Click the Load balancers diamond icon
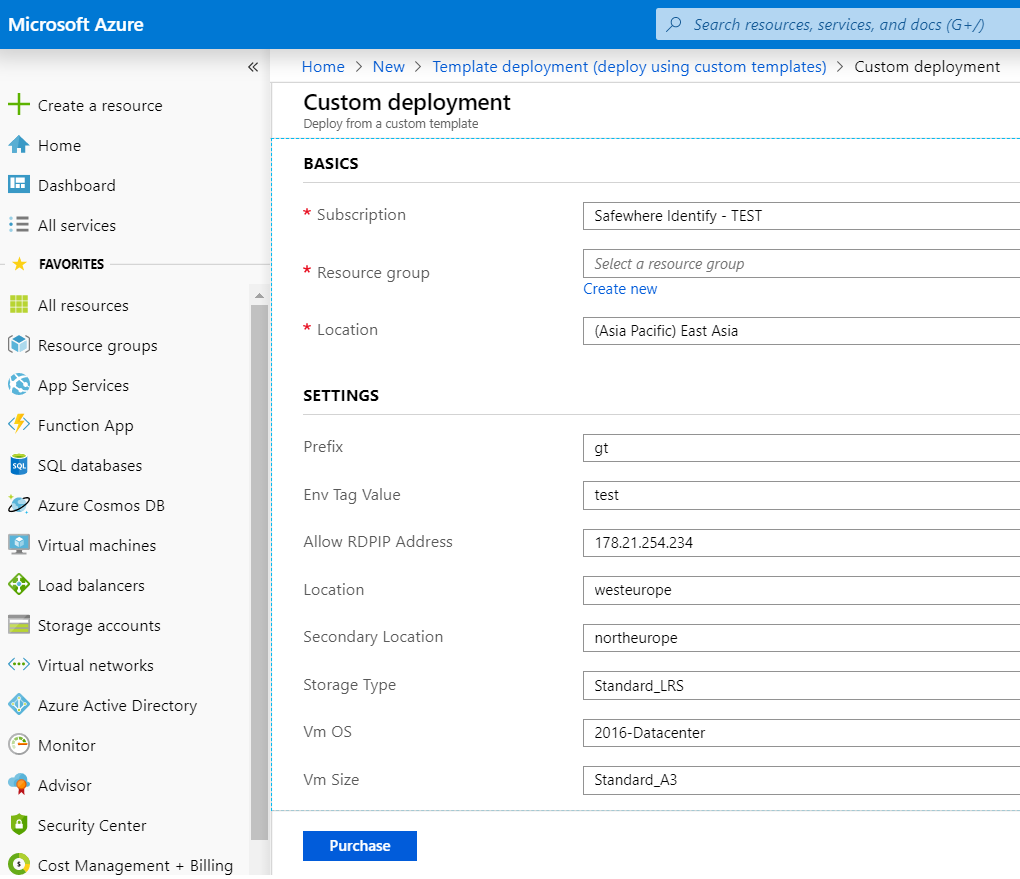Image resolution: width=1020 pixels, height=879 pixels. (19, 584)
